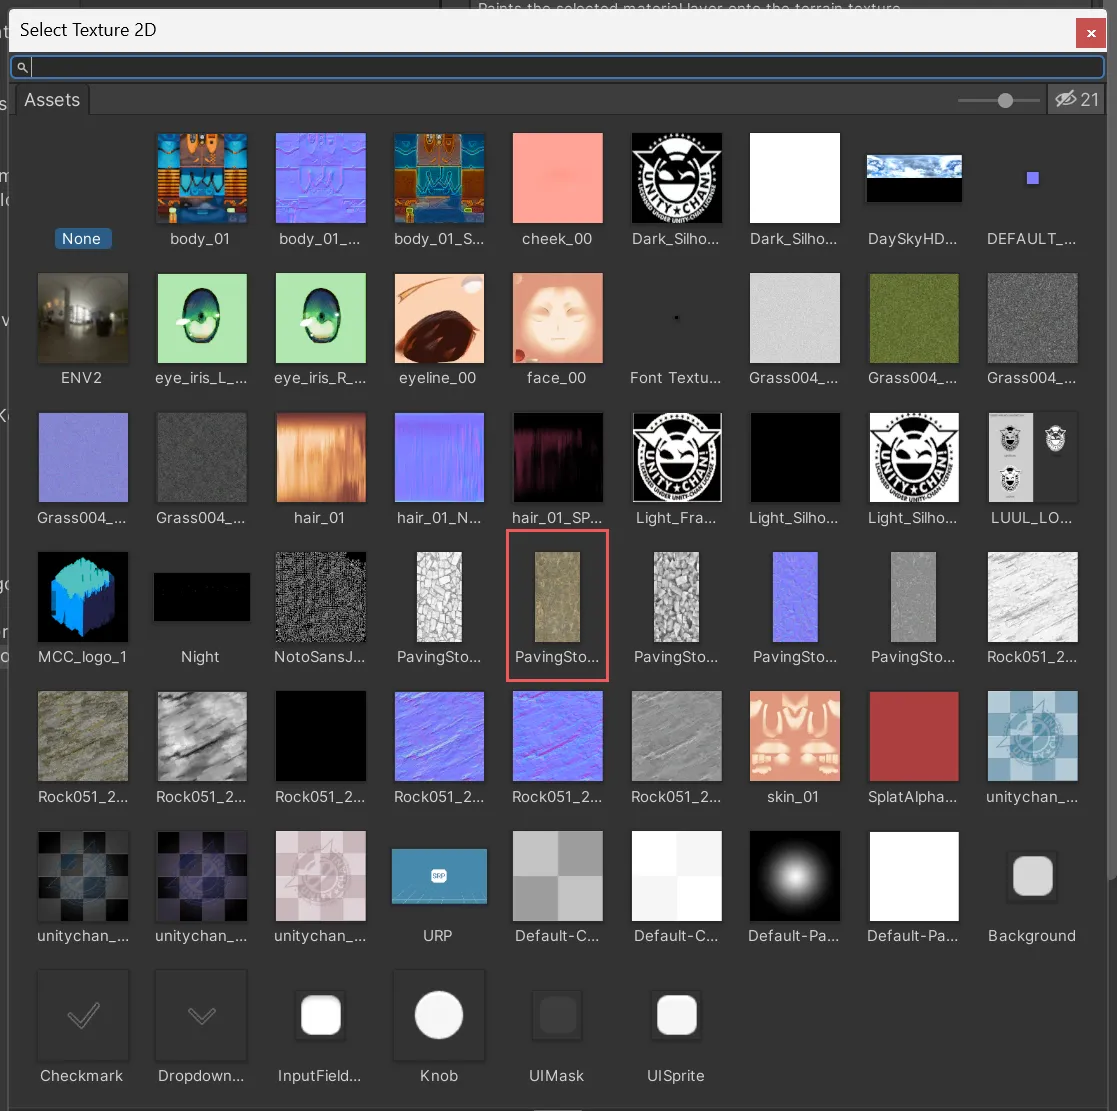Select the light gray Grass004 texture
The image size is (1117, 1111).
pos(795,318)
